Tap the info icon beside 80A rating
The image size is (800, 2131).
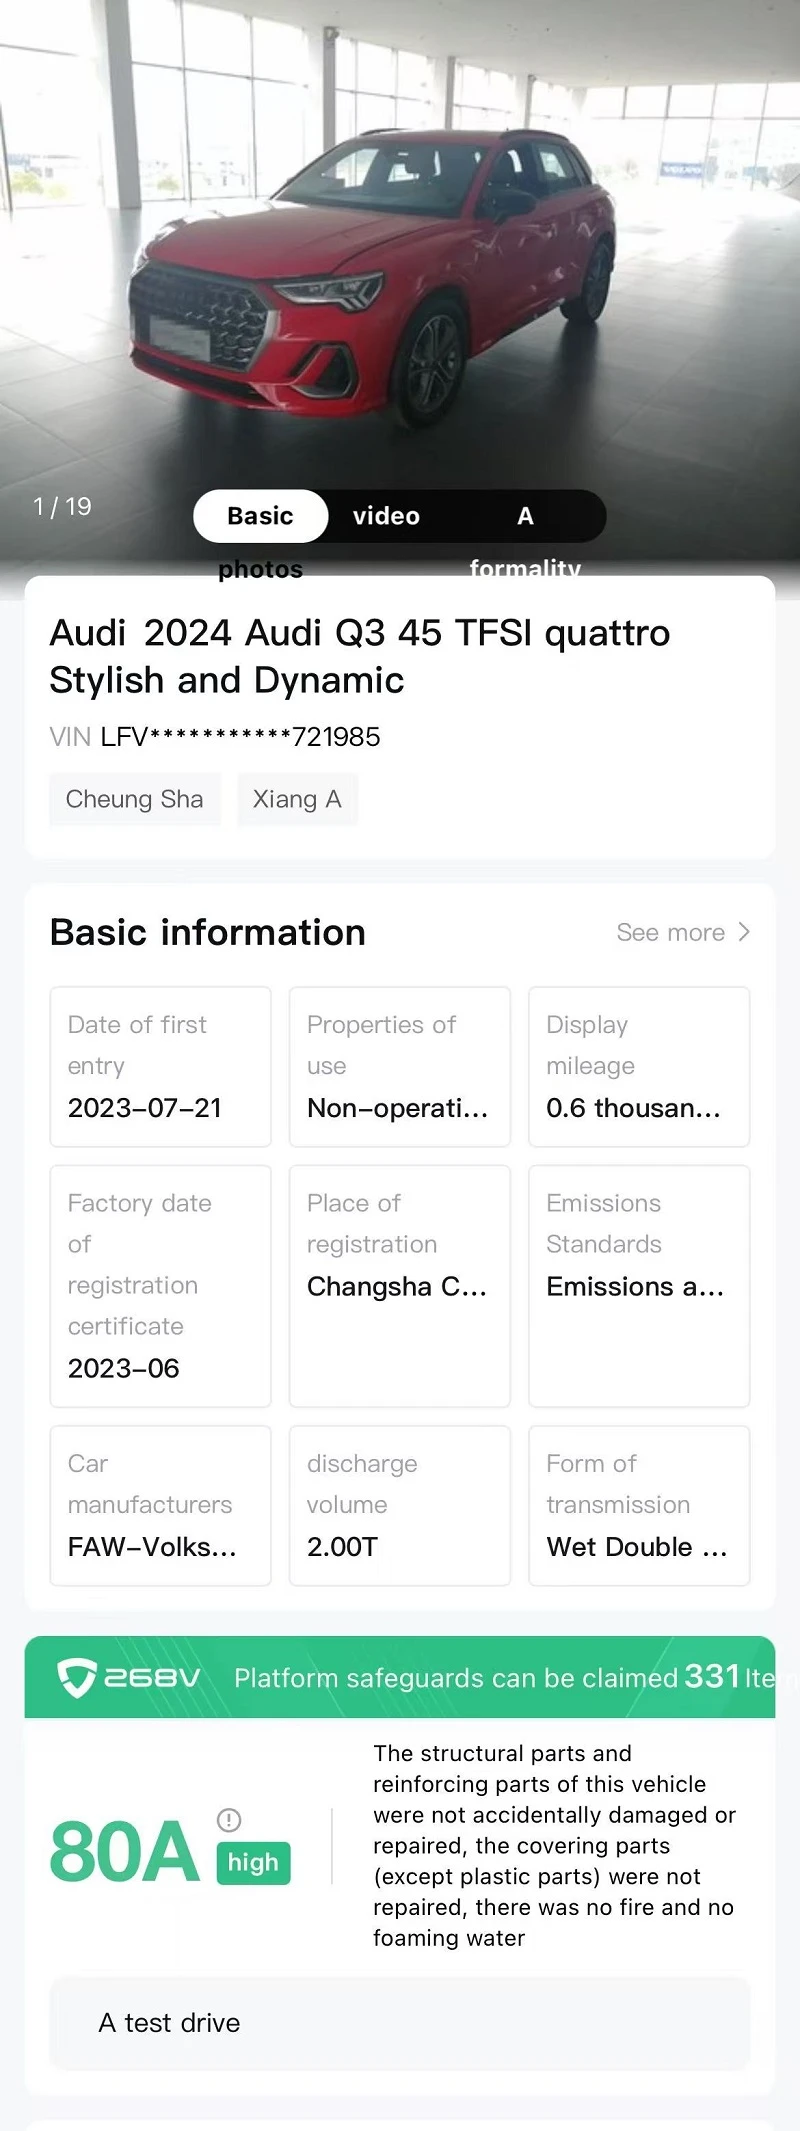tap(229, 1820)
